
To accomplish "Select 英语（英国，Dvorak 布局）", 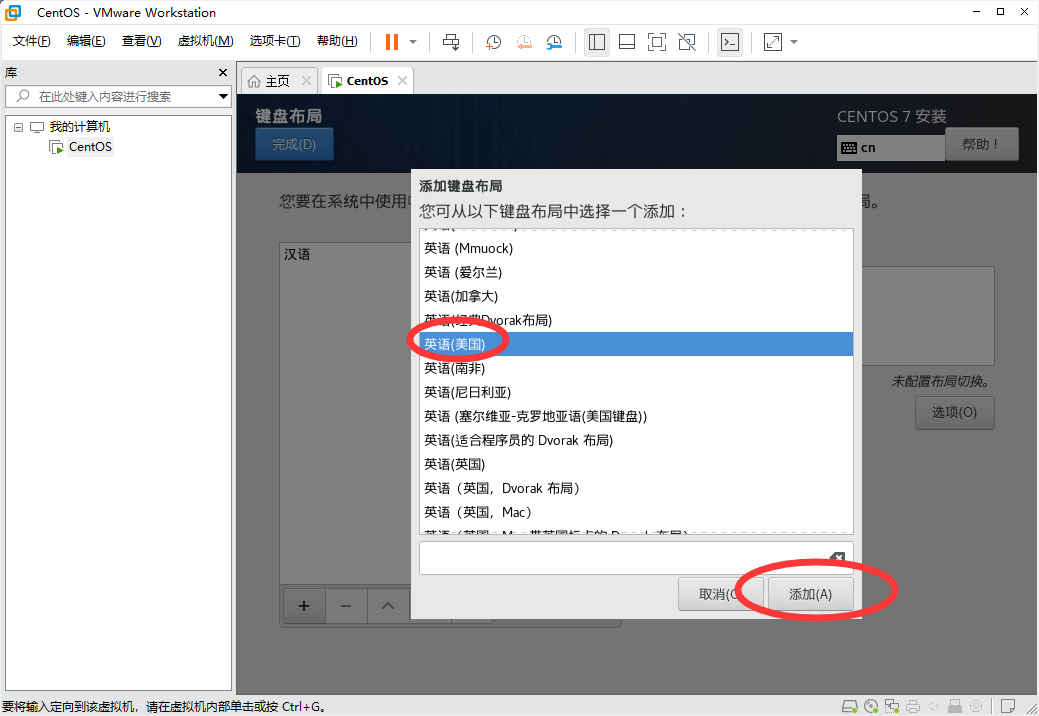I will click(x=636, y=488).
